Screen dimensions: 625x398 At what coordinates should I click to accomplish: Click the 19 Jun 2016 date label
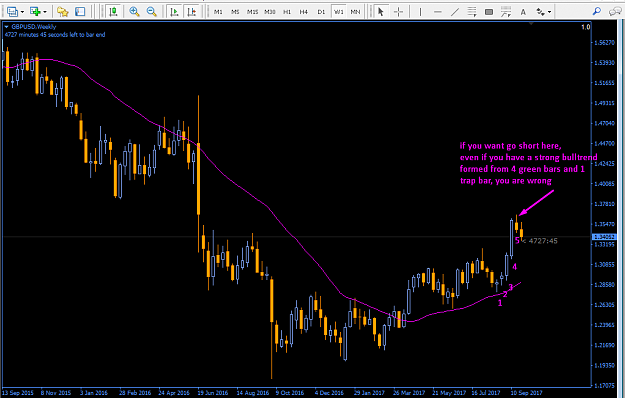pyautogui.click(x=213, y=392)
